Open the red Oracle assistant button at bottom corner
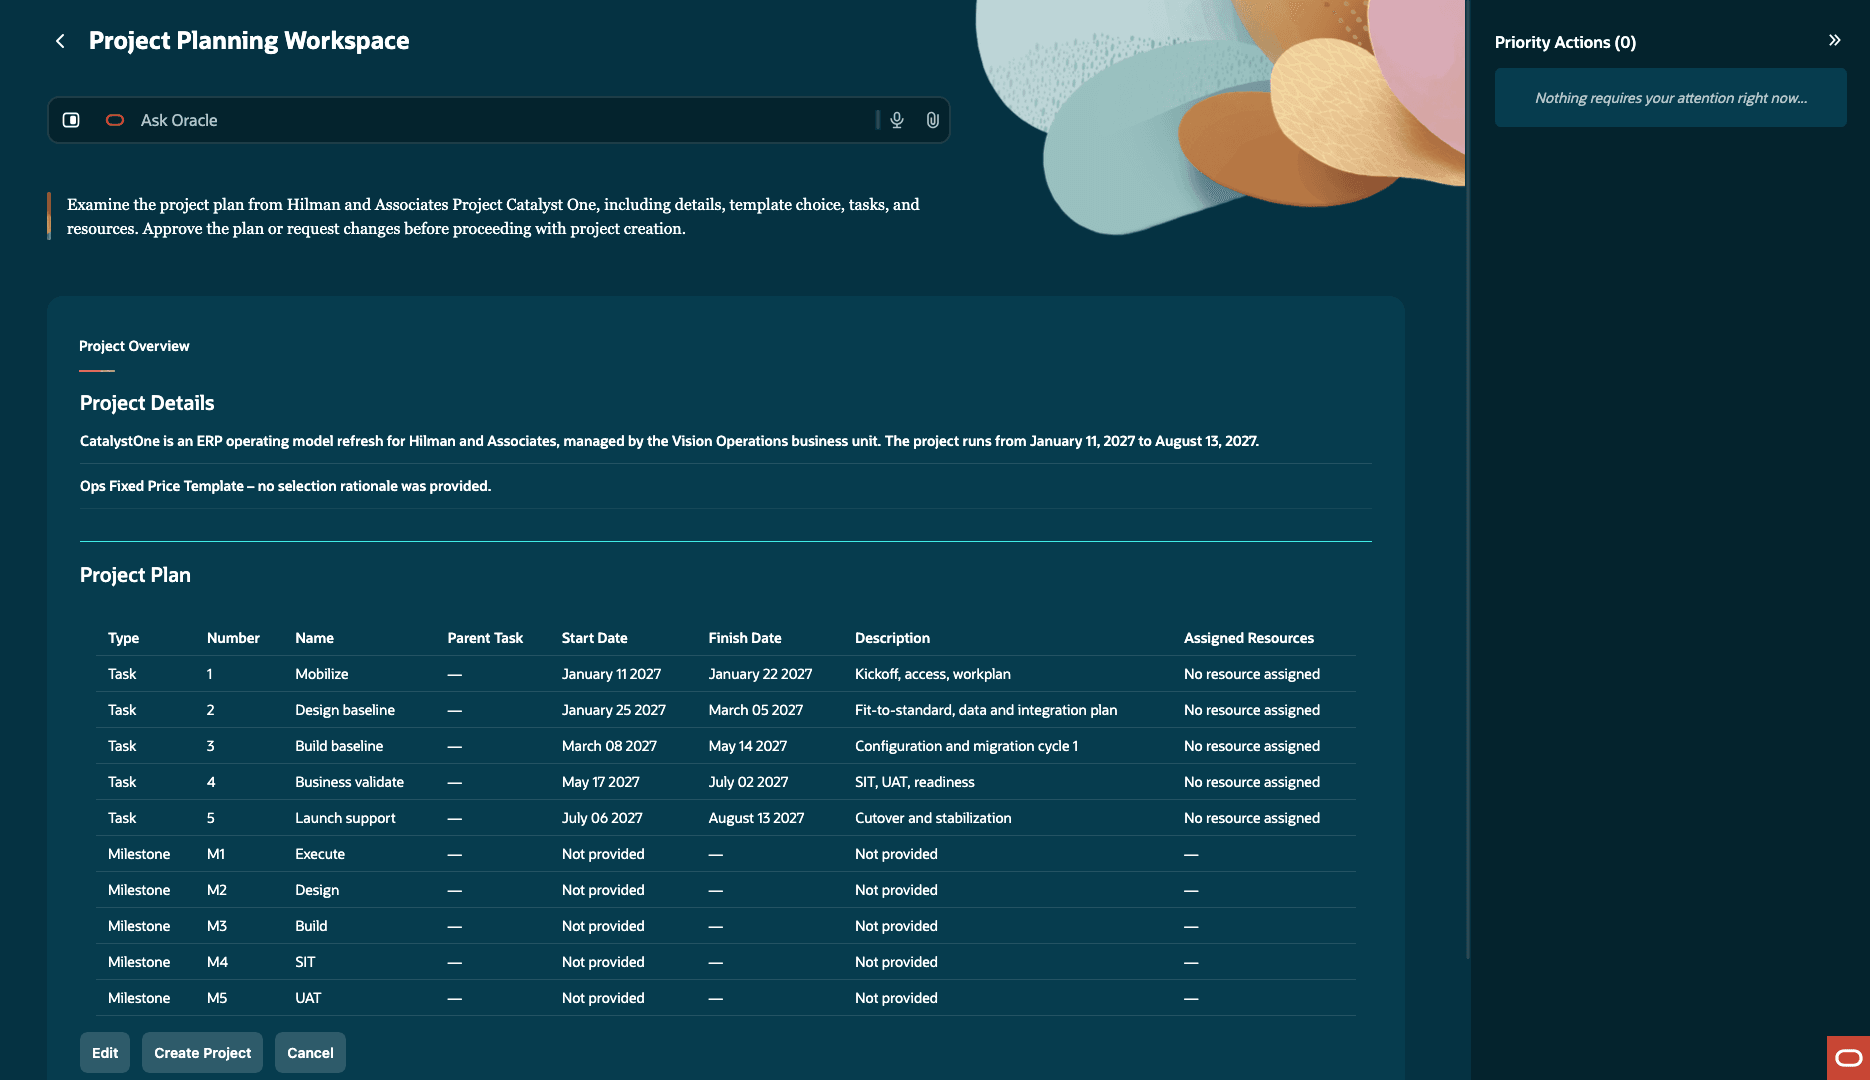This screenshot has width=1870, height=1080. 1848,1058
